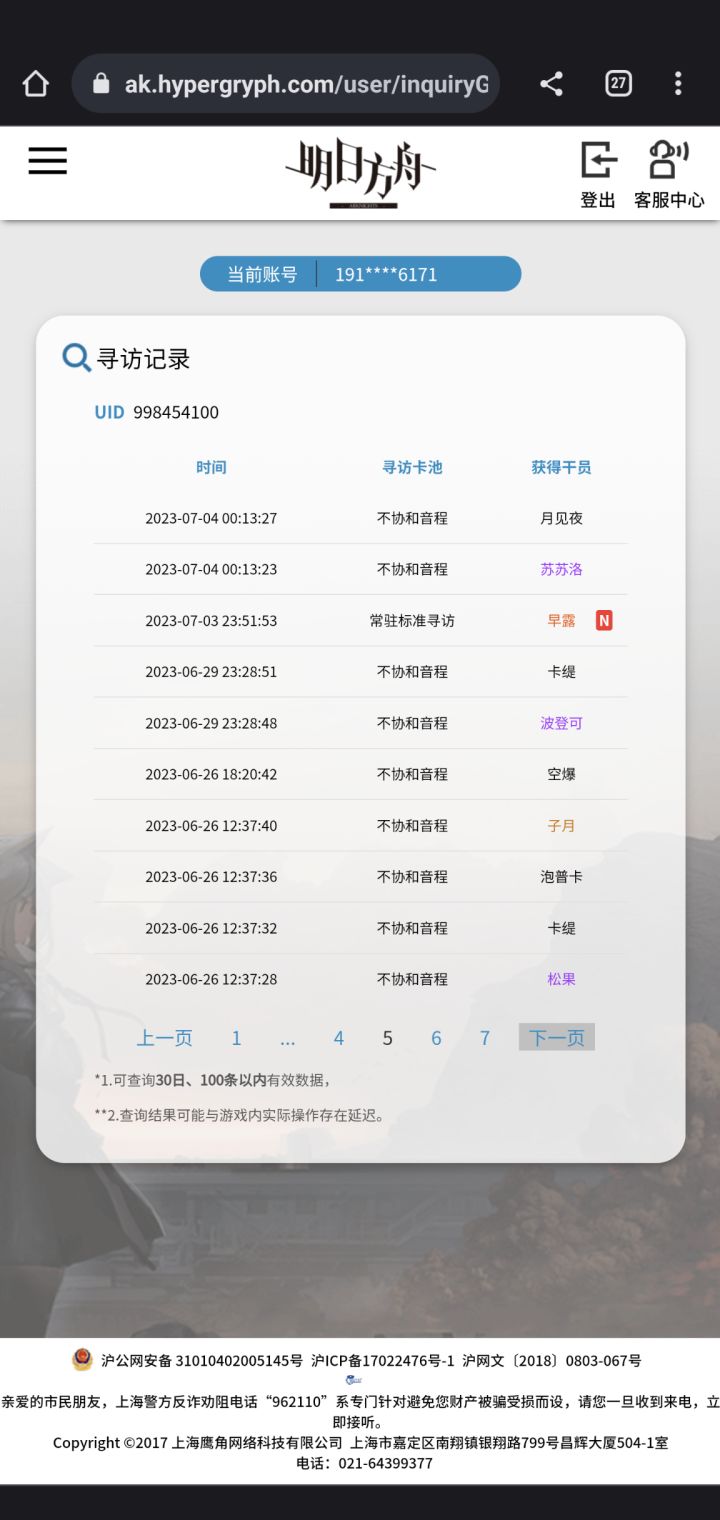Screen dimensions: 720x1520
Task: Tap operator name 月见夜
Action: (x=561, y=518)
